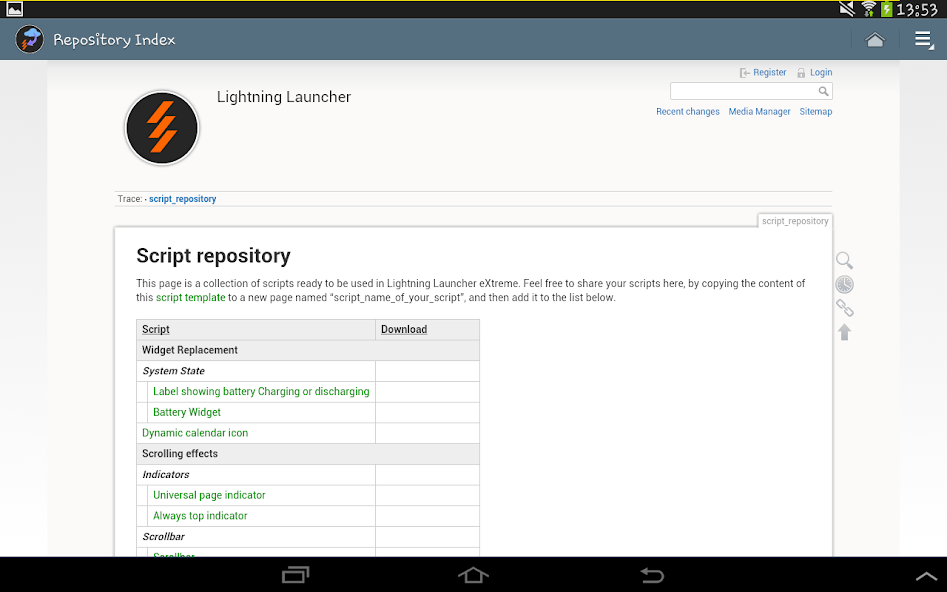Open the Battery Widget script page
Image resolution: width=947 pixels, height=592 pixels.
click(187, 411)
